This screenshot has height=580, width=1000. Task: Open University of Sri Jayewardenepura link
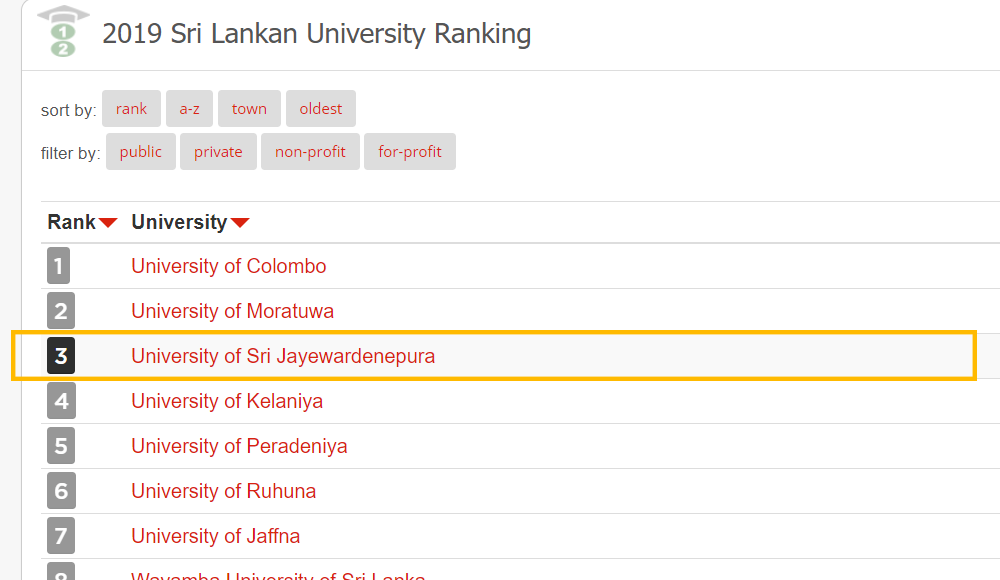pyautogui.click(x=283, y=356)
